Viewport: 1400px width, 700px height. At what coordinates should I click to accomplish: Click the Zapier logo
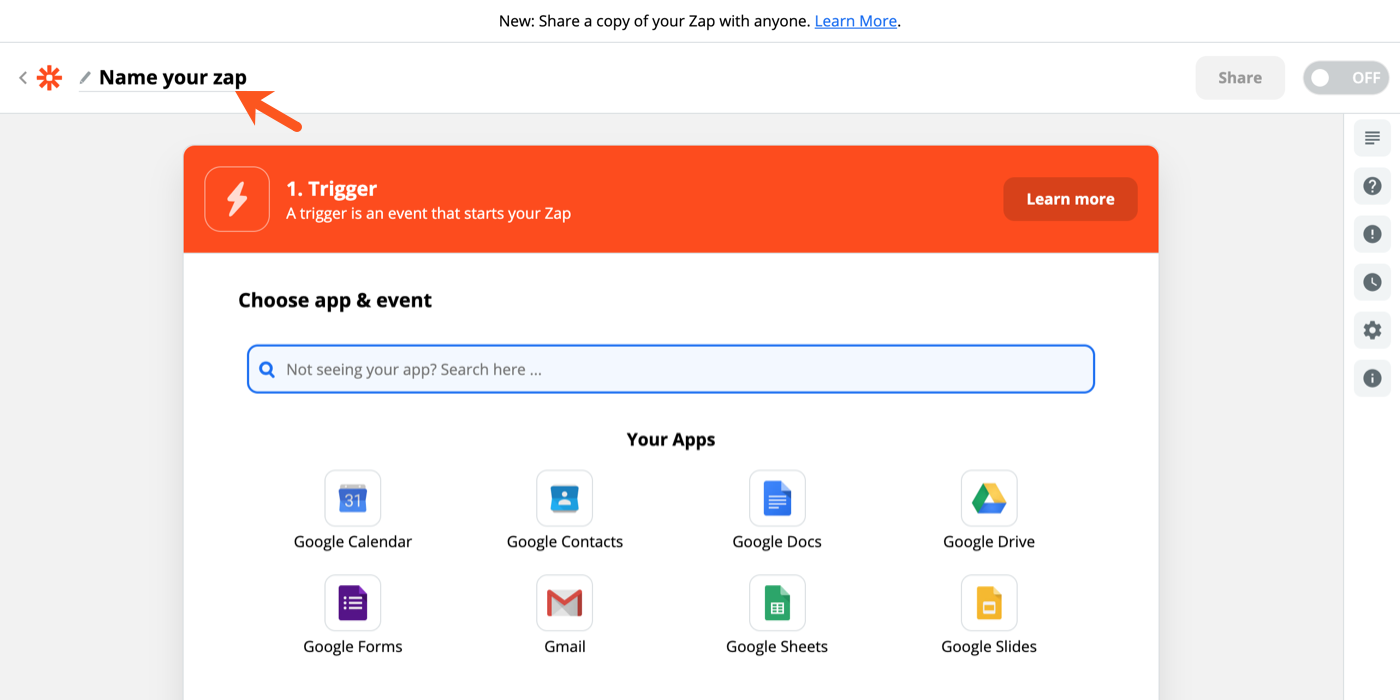point(49,77)
